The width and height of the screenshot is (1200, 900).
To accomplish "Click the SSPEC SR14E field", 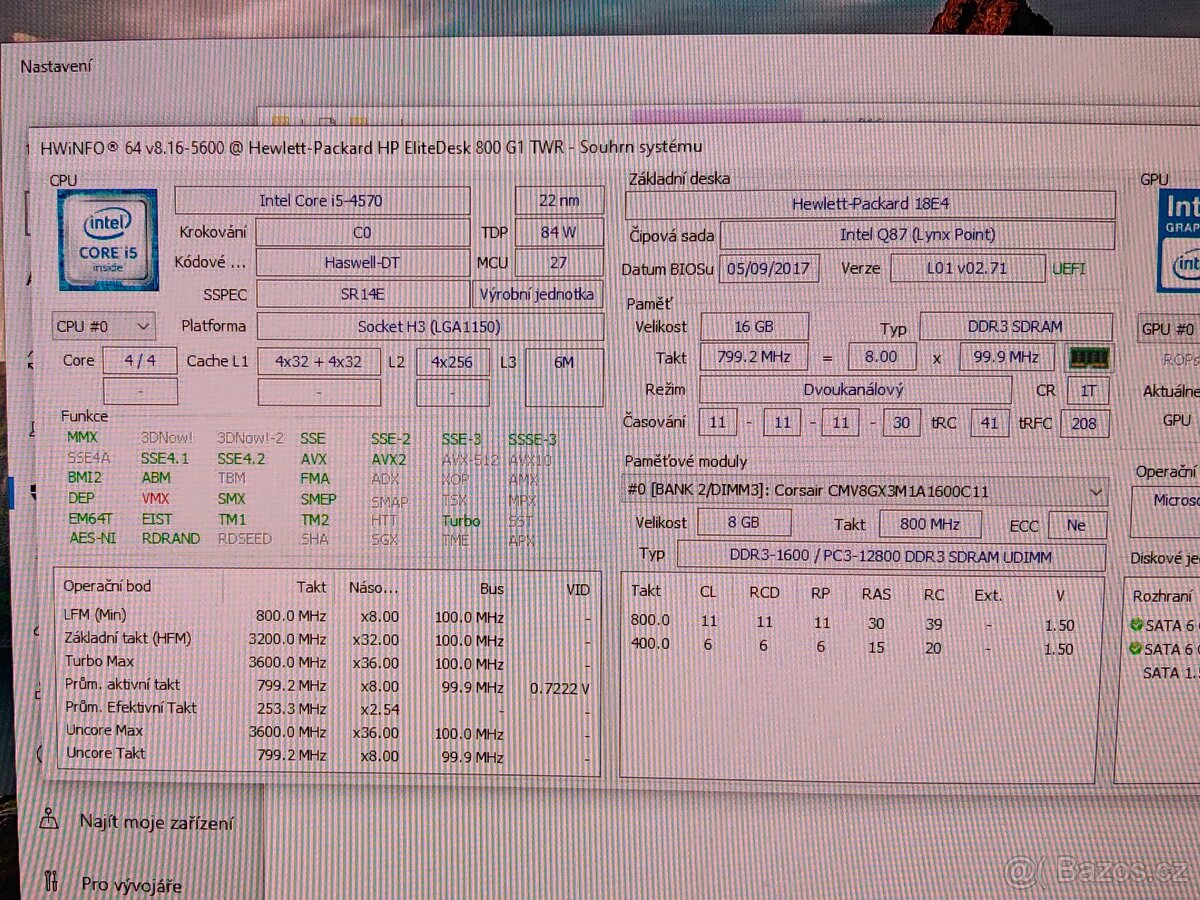I will click(362, 294).
